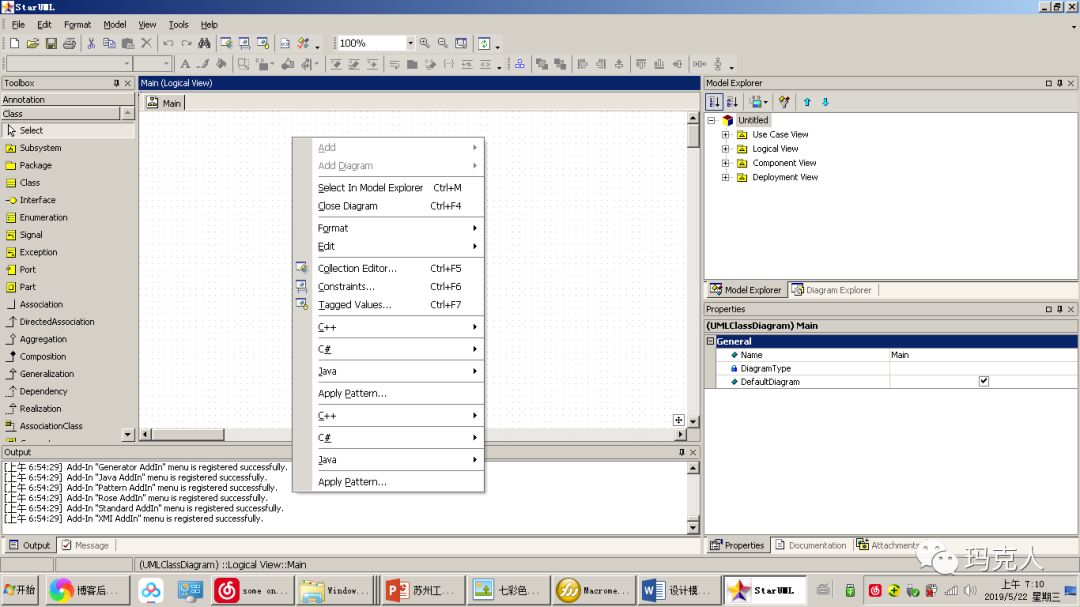Save the project with floppy disk icon
This screenshot has height=607, width=1080.
click(51, 43)
